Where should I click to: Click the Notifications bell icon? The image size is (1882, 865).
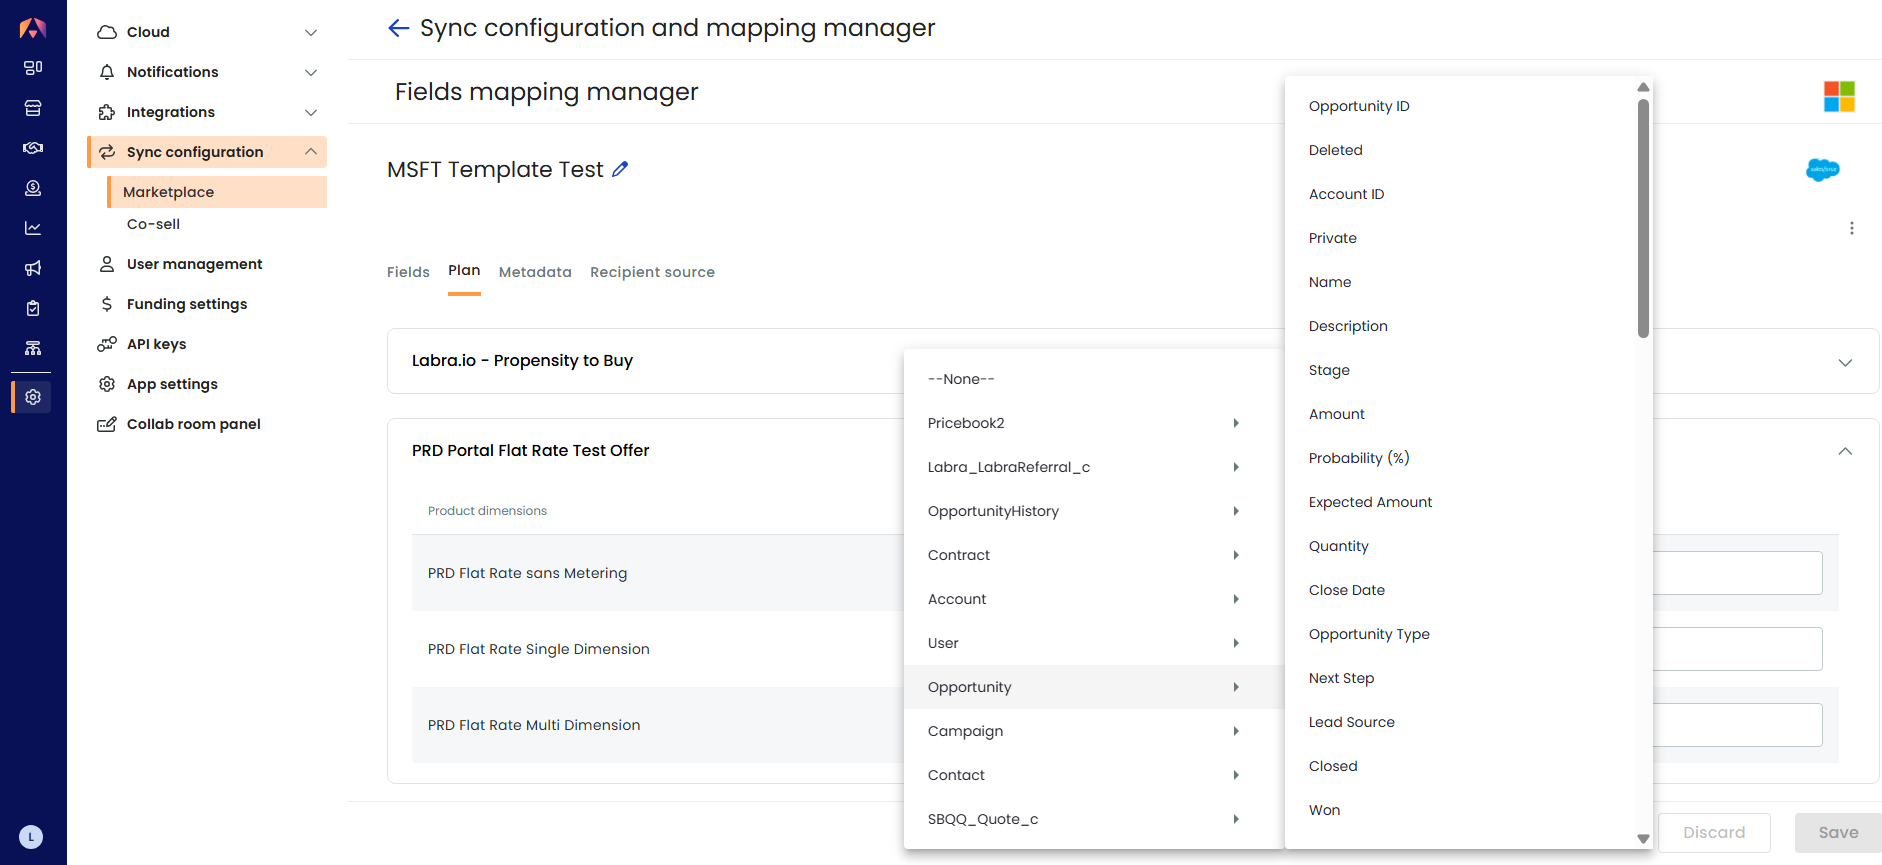107,72
